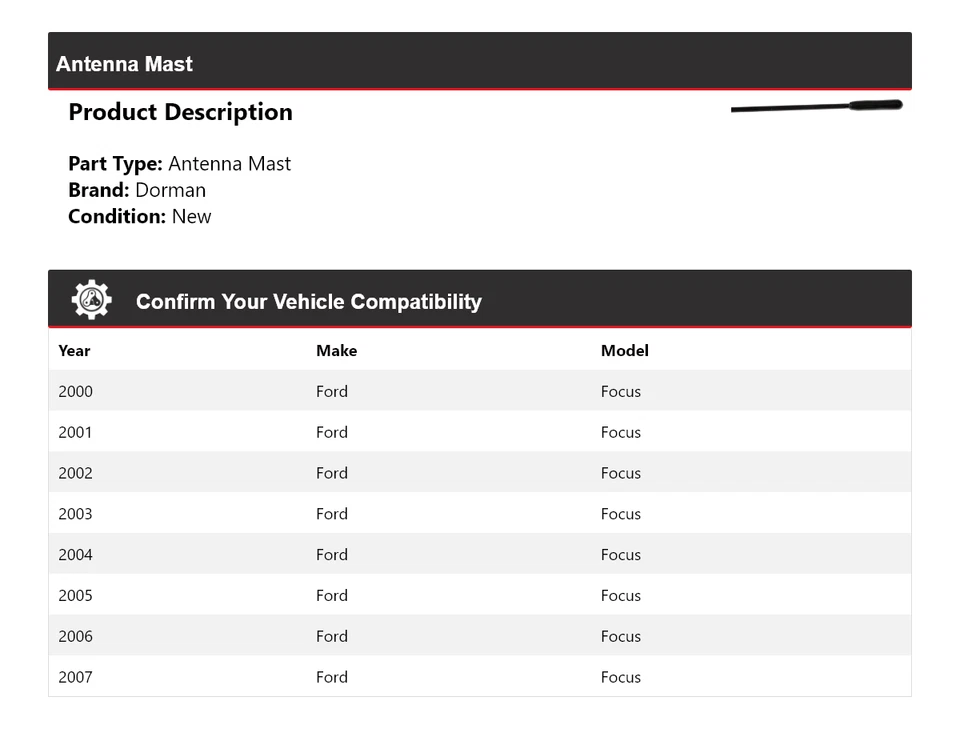Click the Make column header

[336, 351]
